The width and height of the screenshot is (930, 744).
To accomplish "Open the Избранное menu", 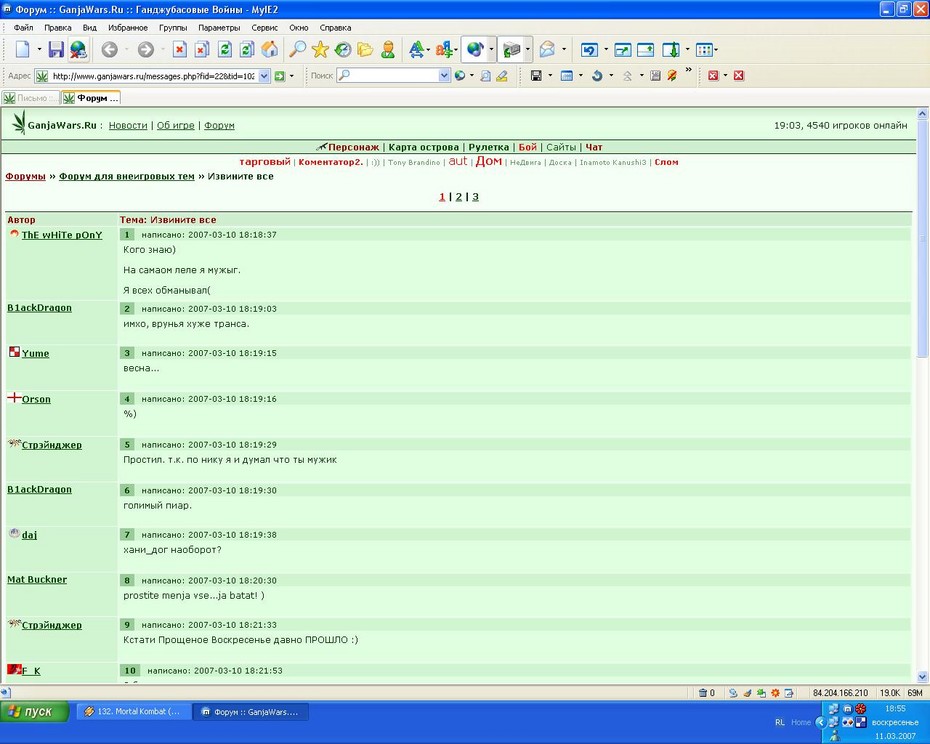I will (128, 28).
